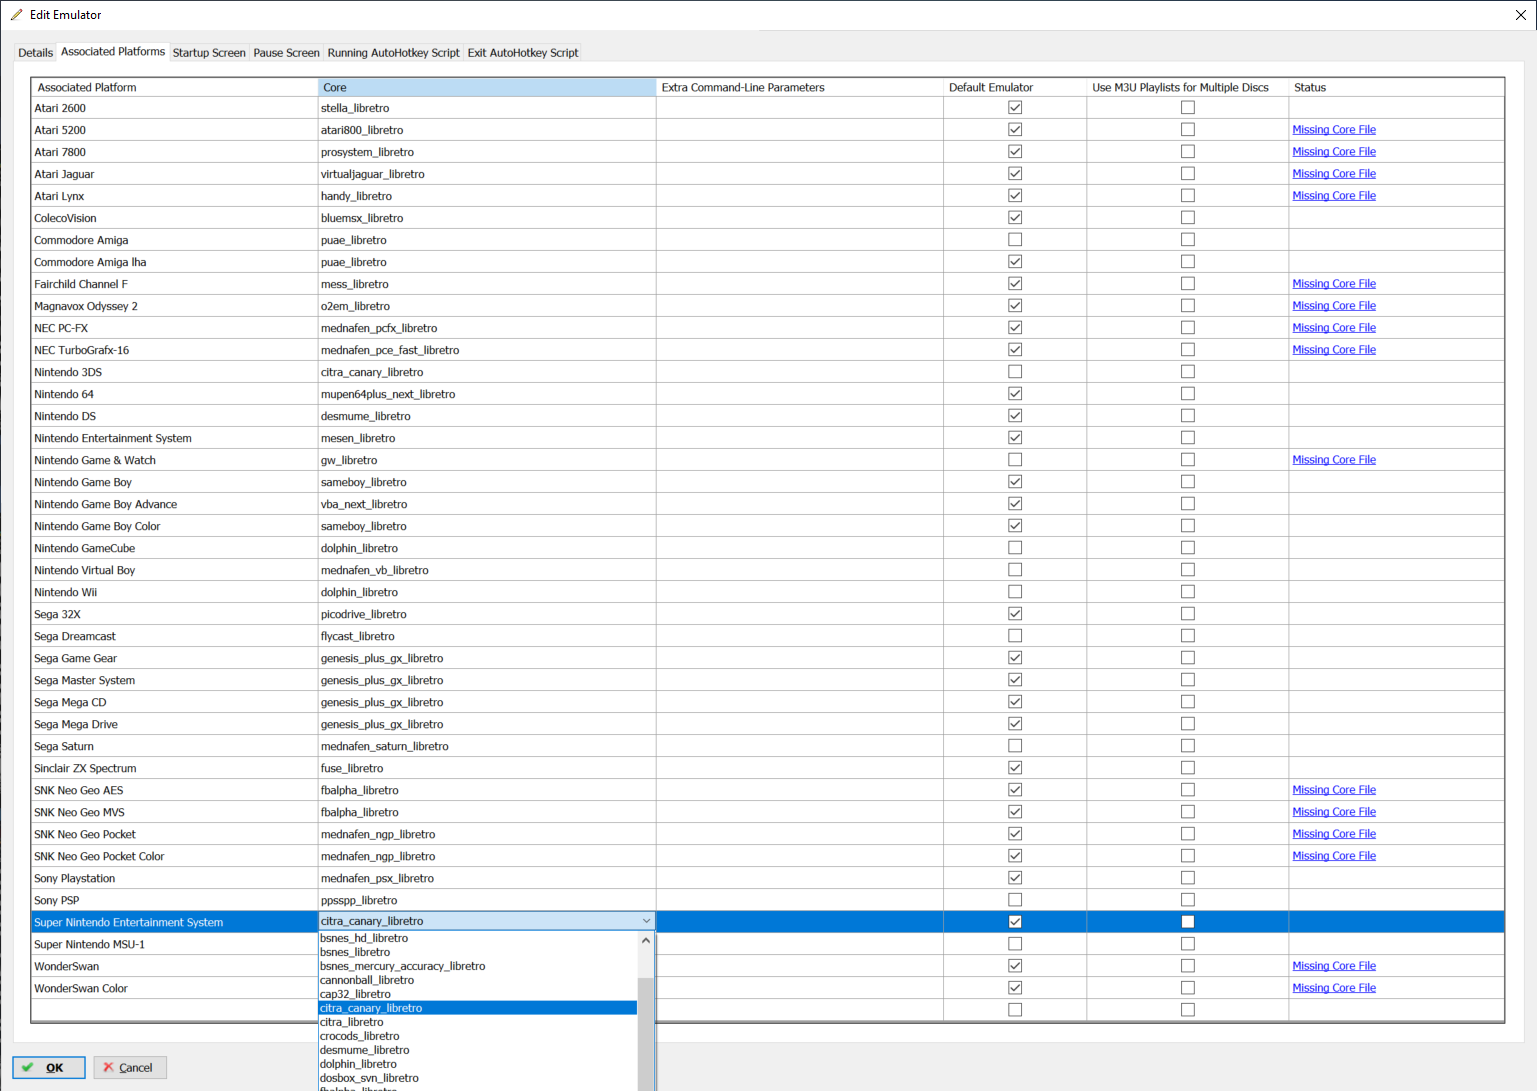Go to Exit AutoHotkey Script tab

click(523, 53)
